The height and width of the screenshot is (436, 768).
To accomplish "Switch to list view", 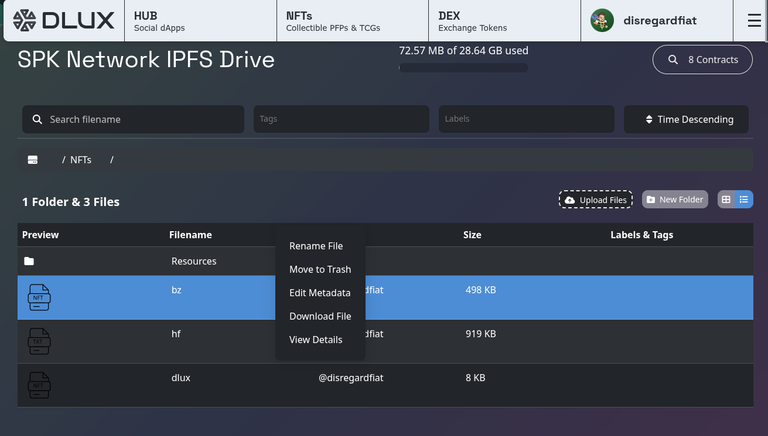I will click(744, 199).
